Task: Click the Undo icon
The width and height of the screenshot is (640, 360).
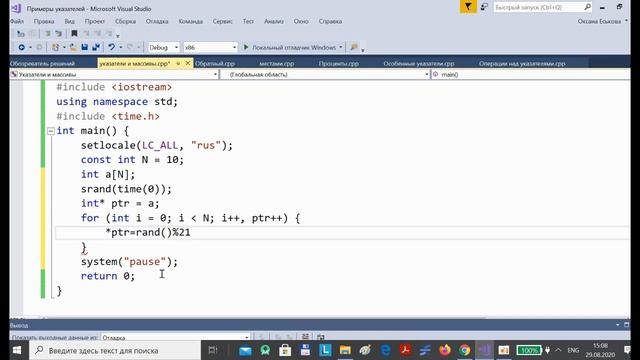Action: [111, 47]
